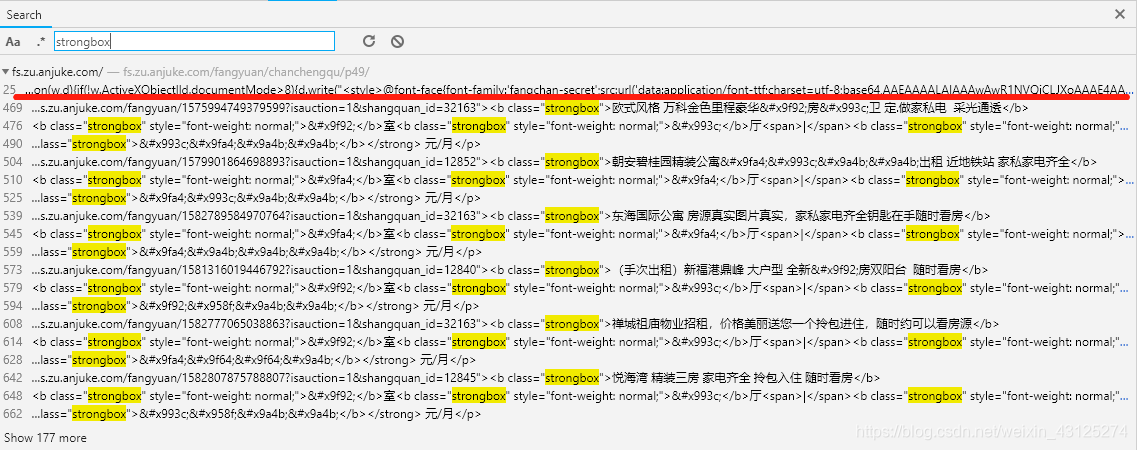Open the result on line 642
The image size is (1137, 450).
point(568,378)
